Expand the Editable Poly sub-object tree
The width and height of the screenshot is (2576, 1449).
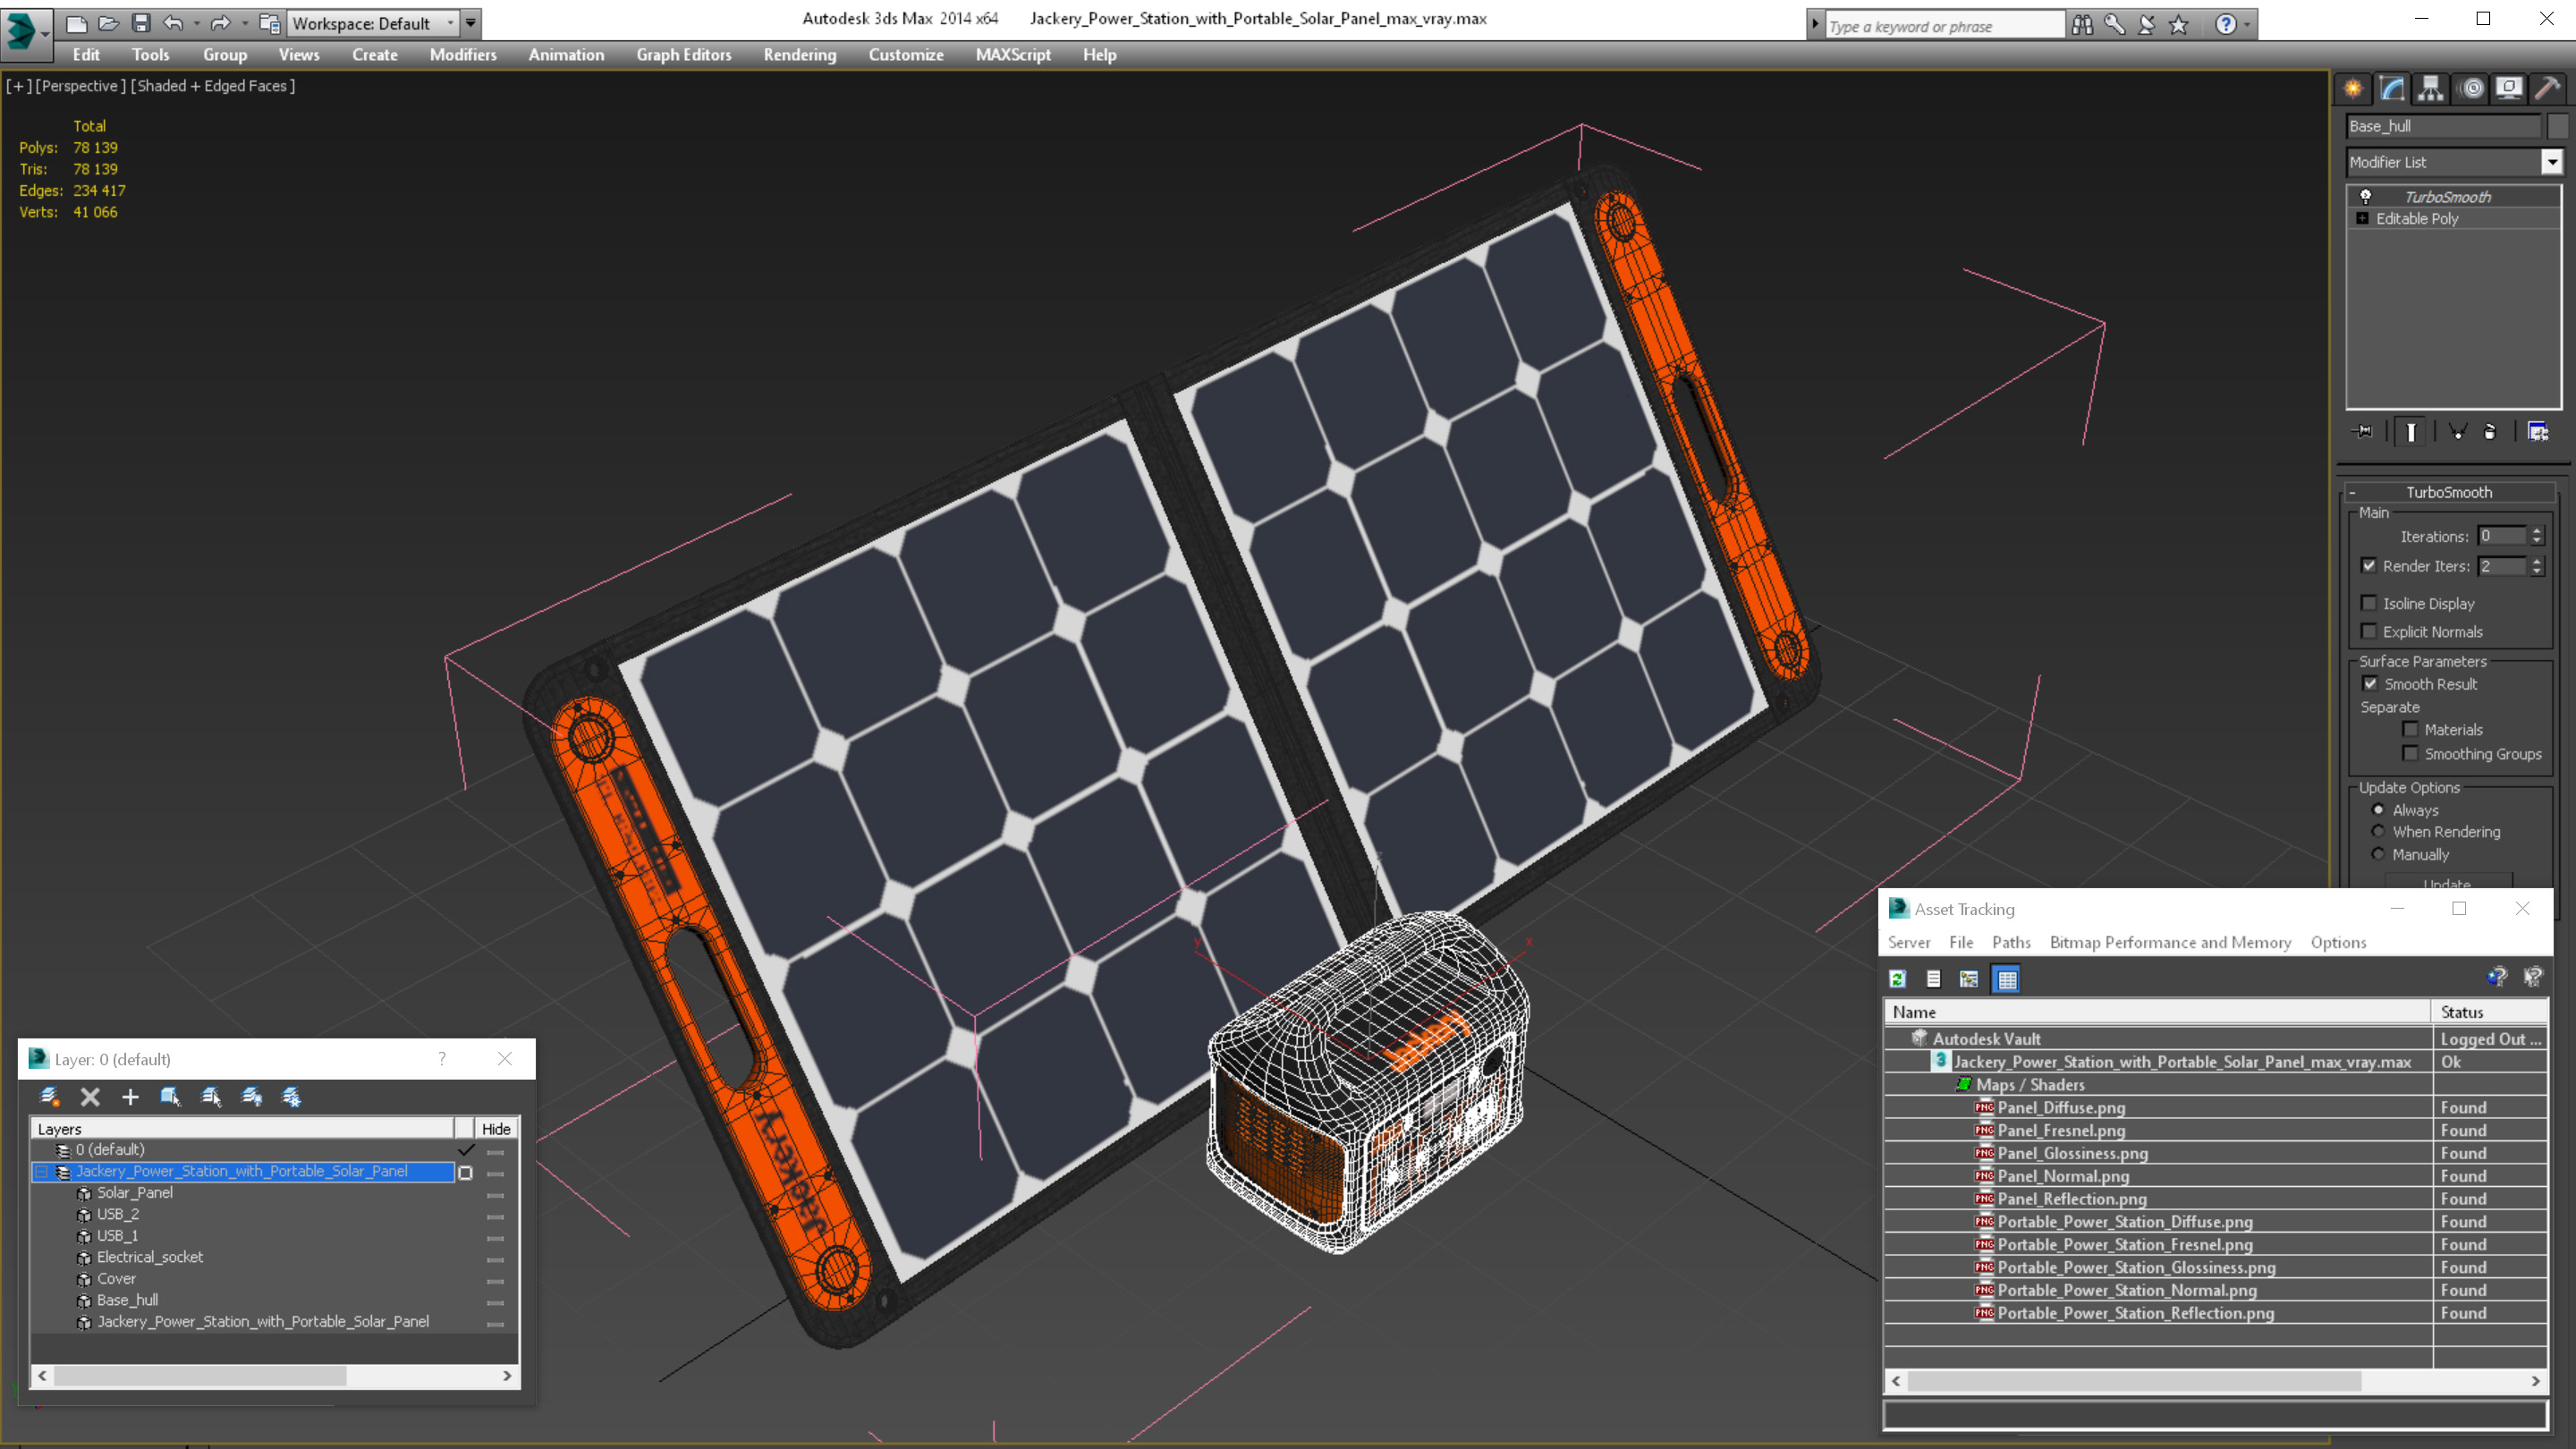[2362, 218]
